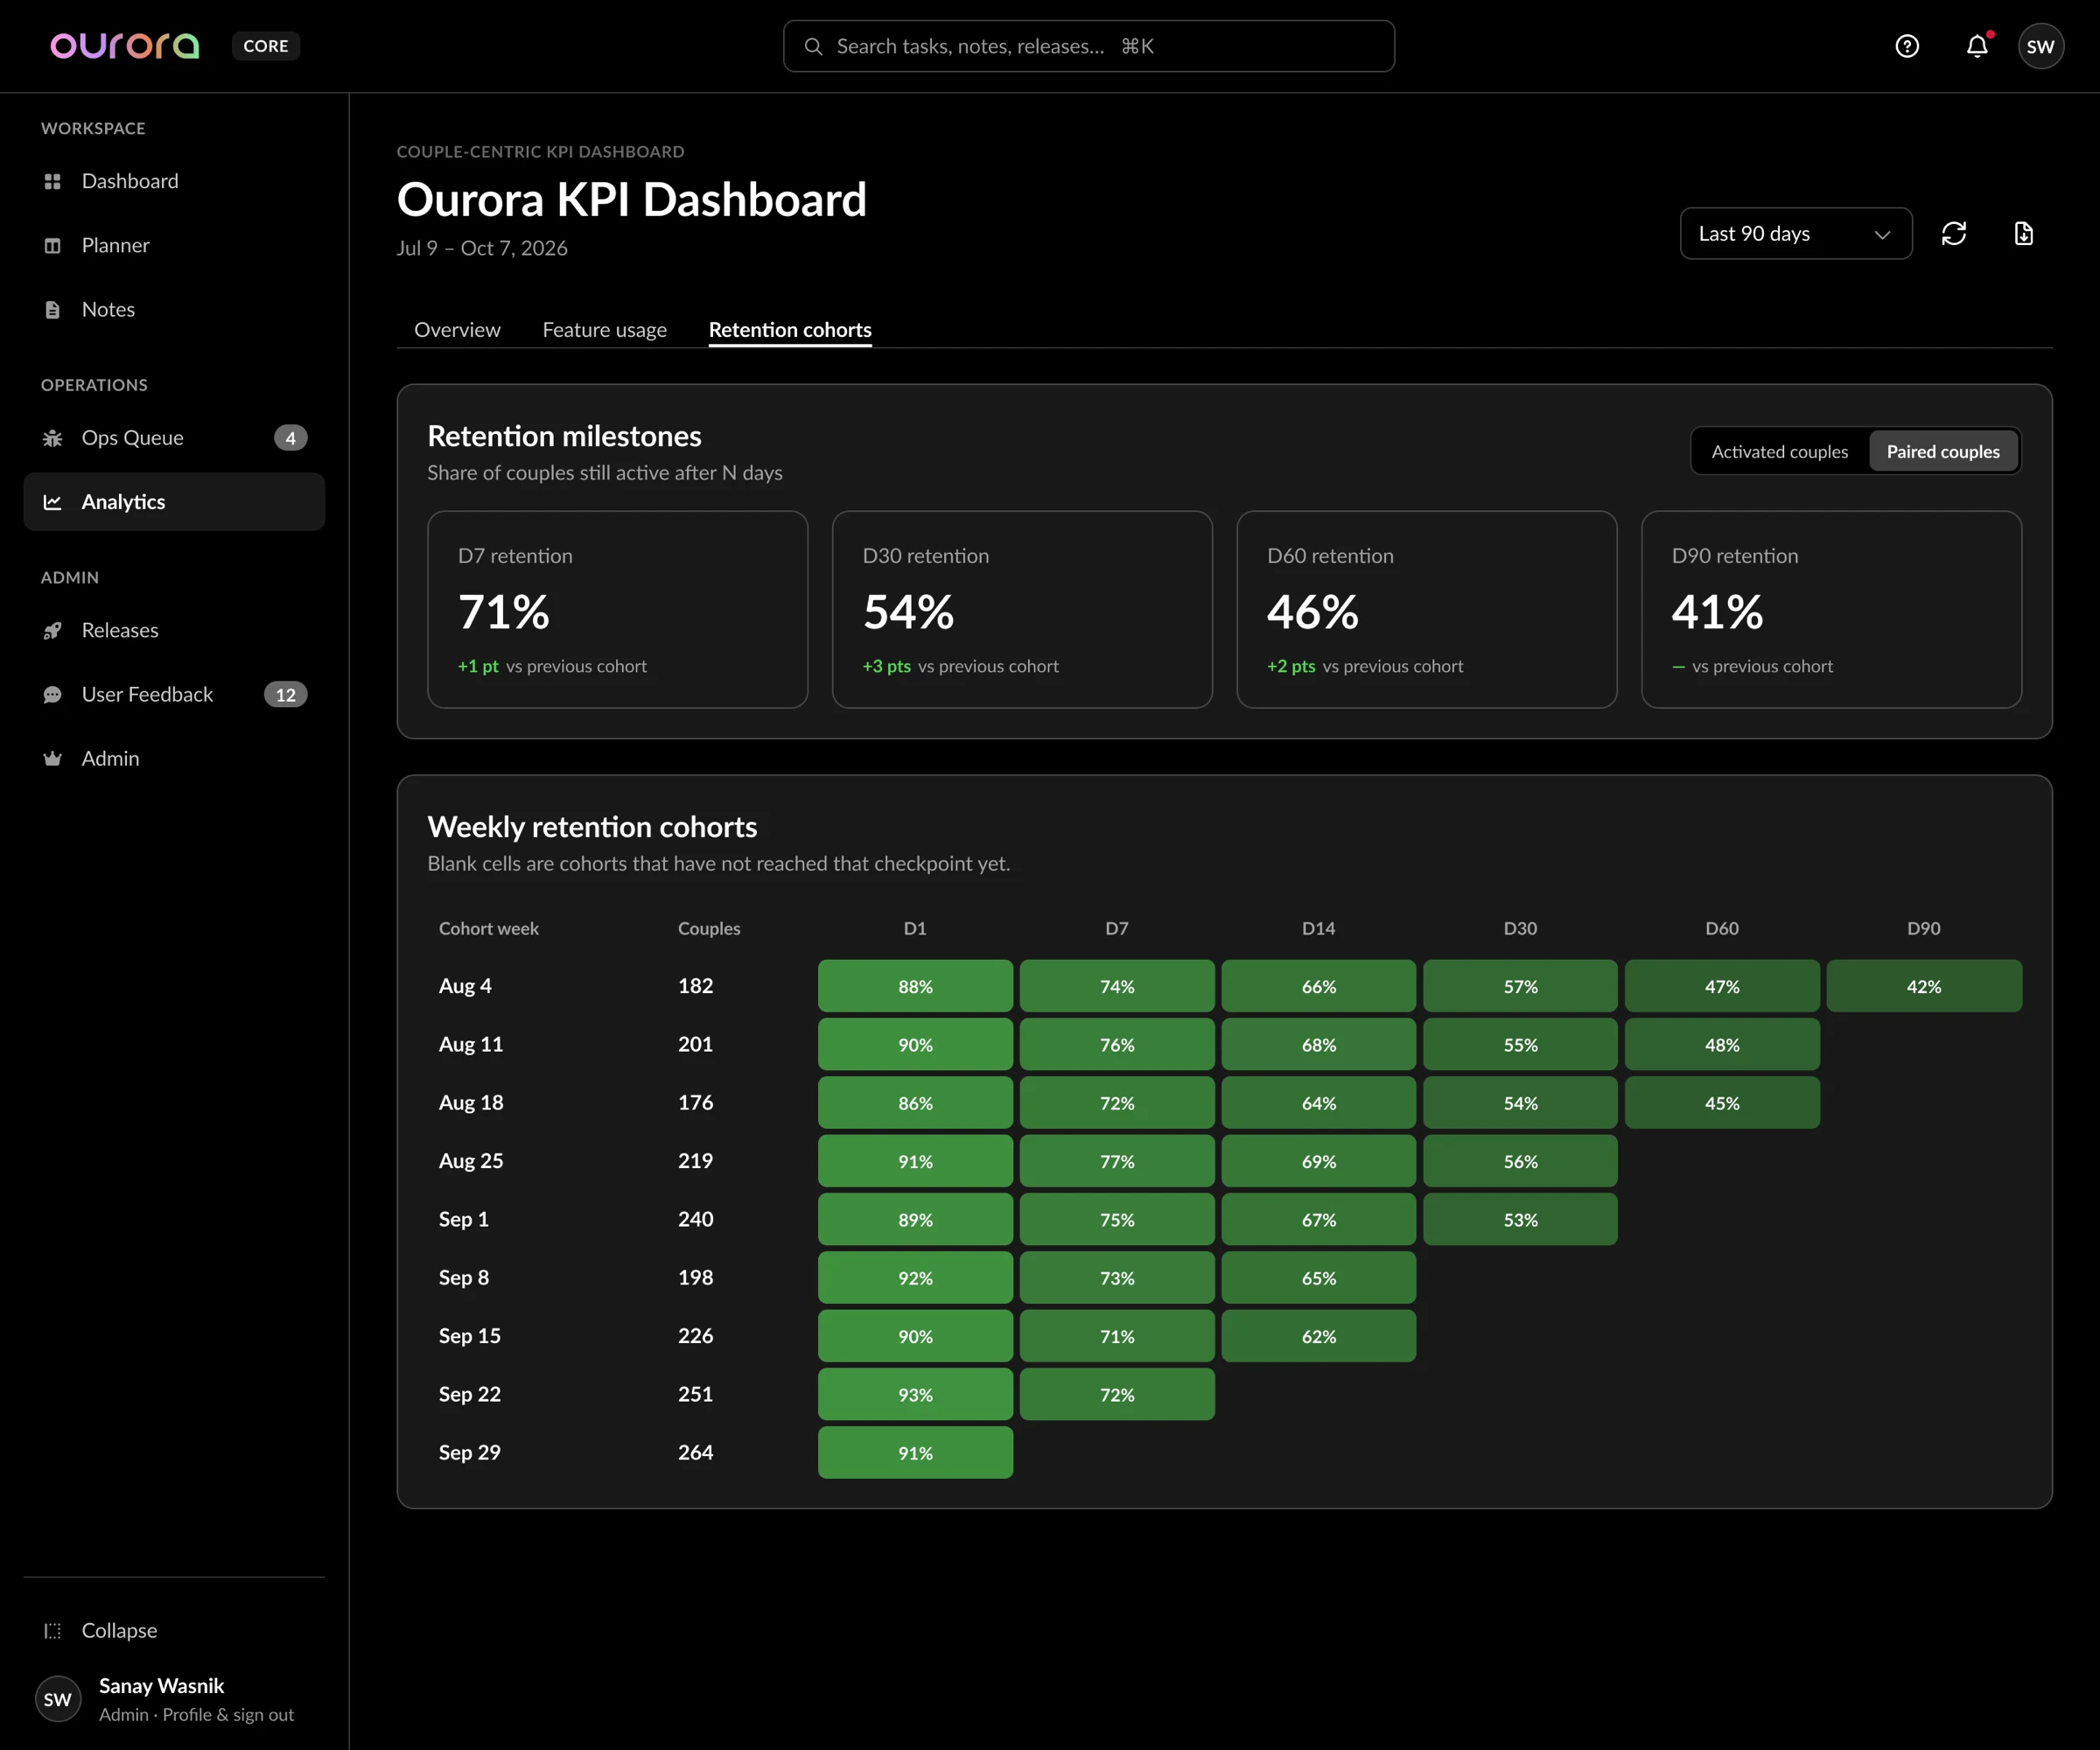Screen dimensions: 2100x1750
Task: Click the export file download icon
Action: (2024, 233)
